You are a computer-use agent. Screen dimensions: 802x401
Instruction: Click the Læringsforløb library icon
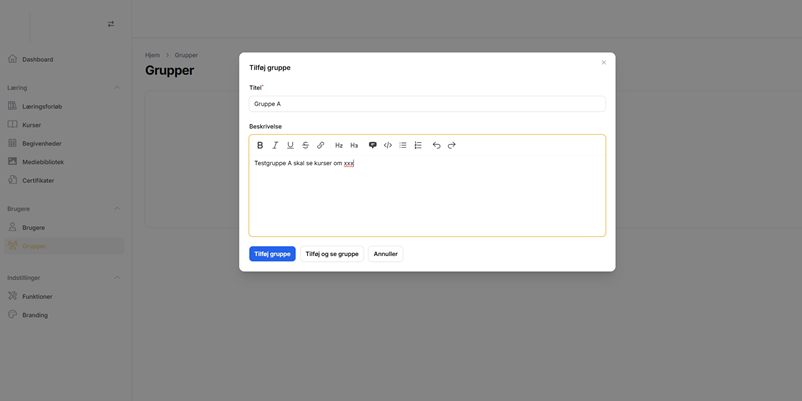[x=13, y=106]
